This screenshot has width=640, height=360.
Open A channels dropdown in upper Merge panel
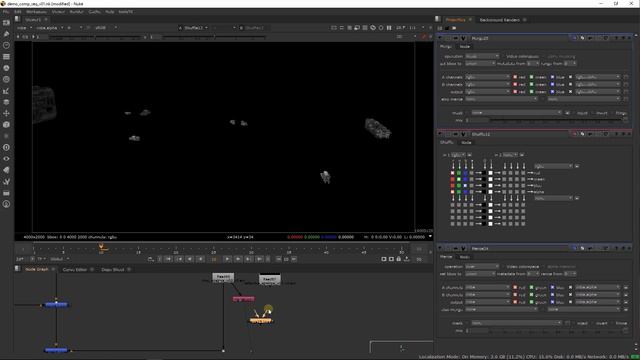tap(487, 77)
